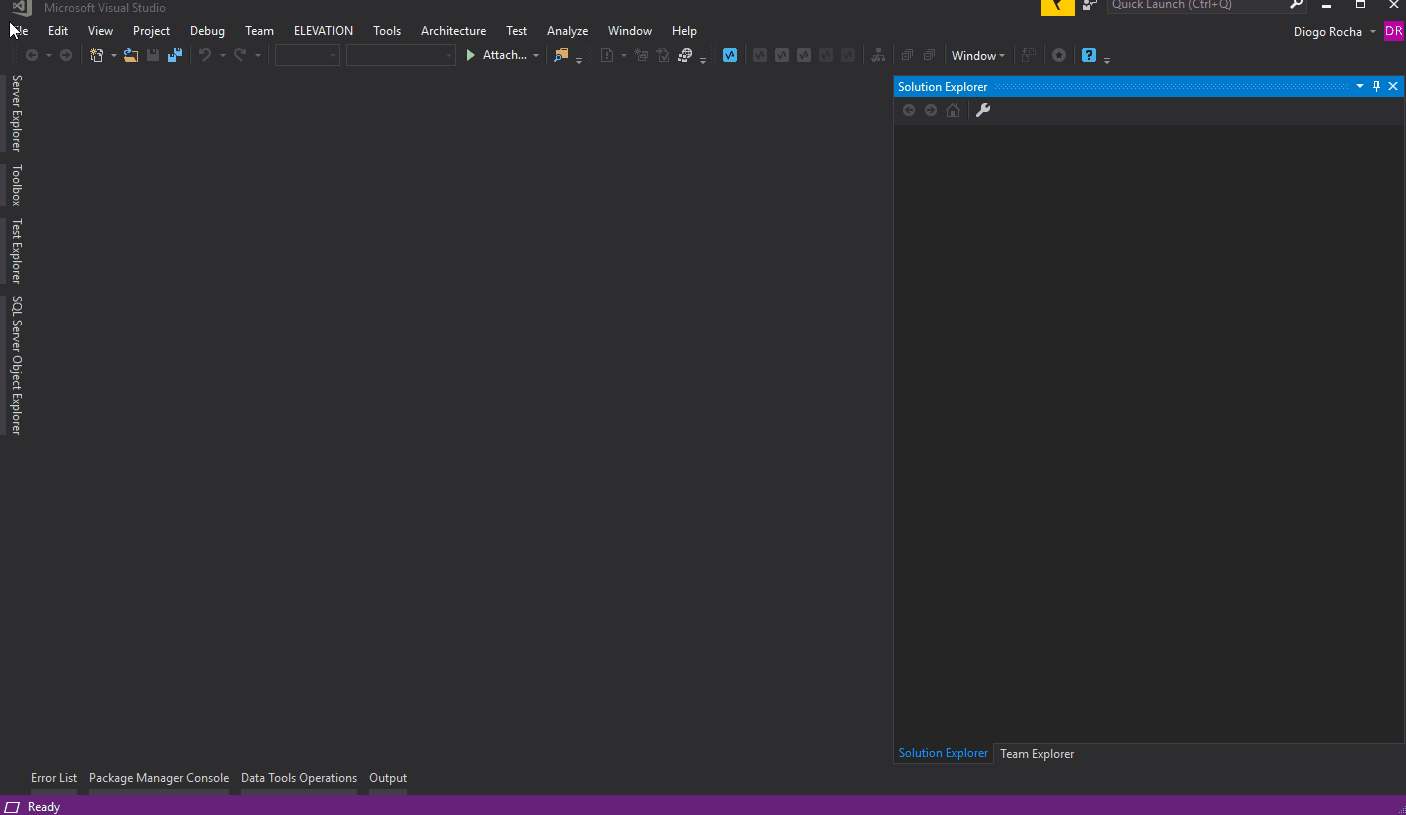
Task: Expand the Help toolbar overflow options
Action: [1107, 59]
